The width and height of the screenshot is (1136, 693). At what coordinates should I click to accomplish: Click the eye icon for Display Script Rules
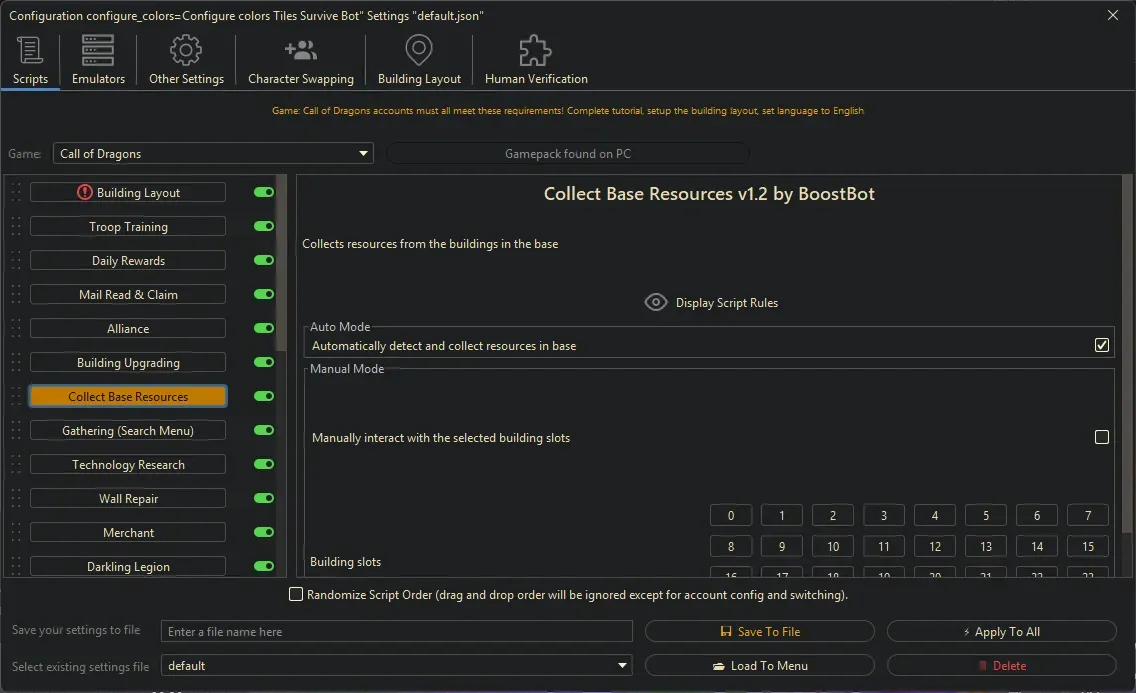click(655, 301)
